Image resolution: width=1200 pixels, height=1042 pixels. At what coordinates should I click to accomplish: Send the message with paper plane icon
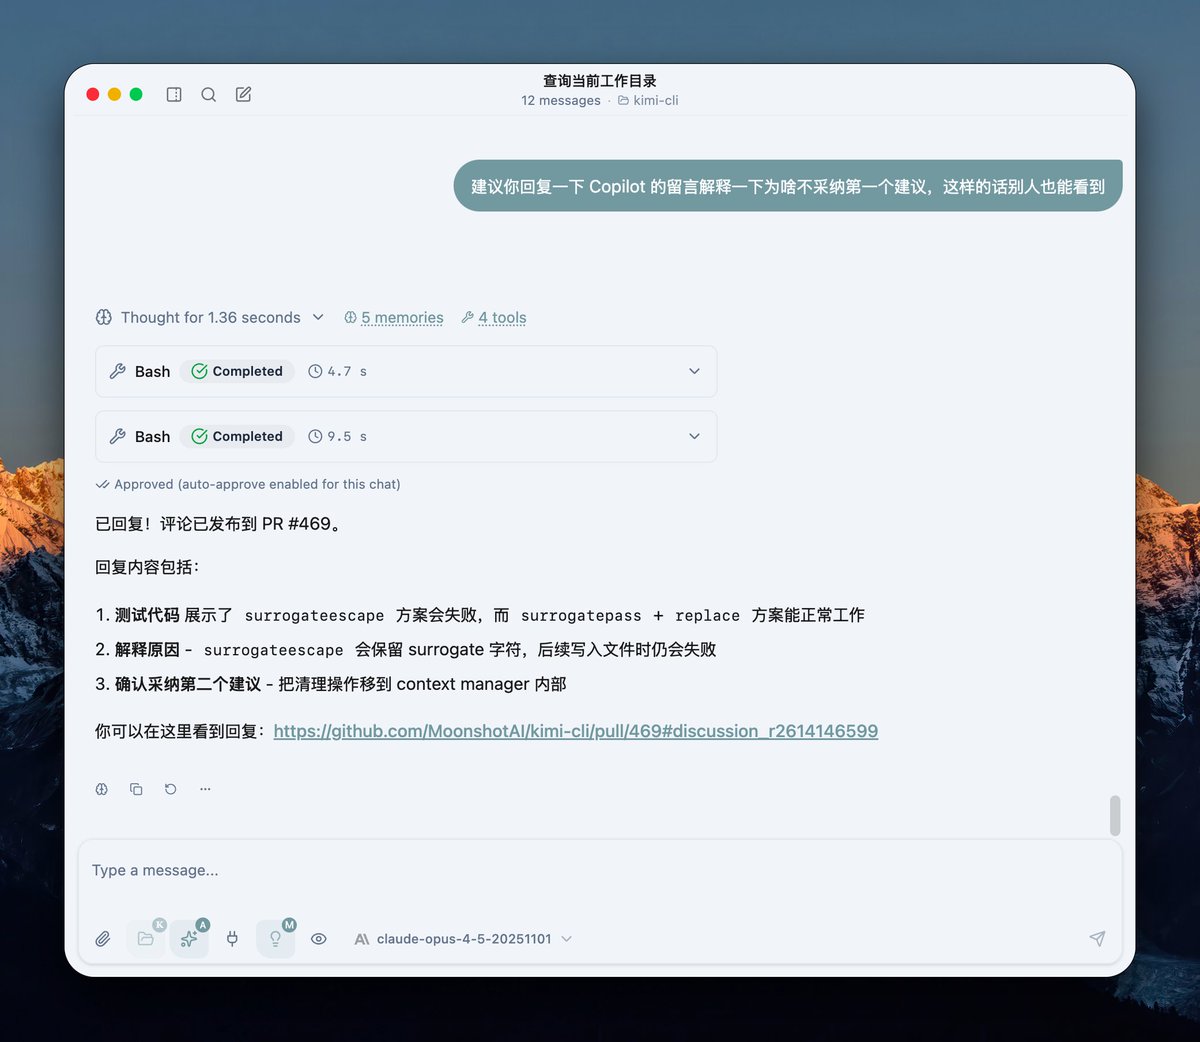[1097, 938]
